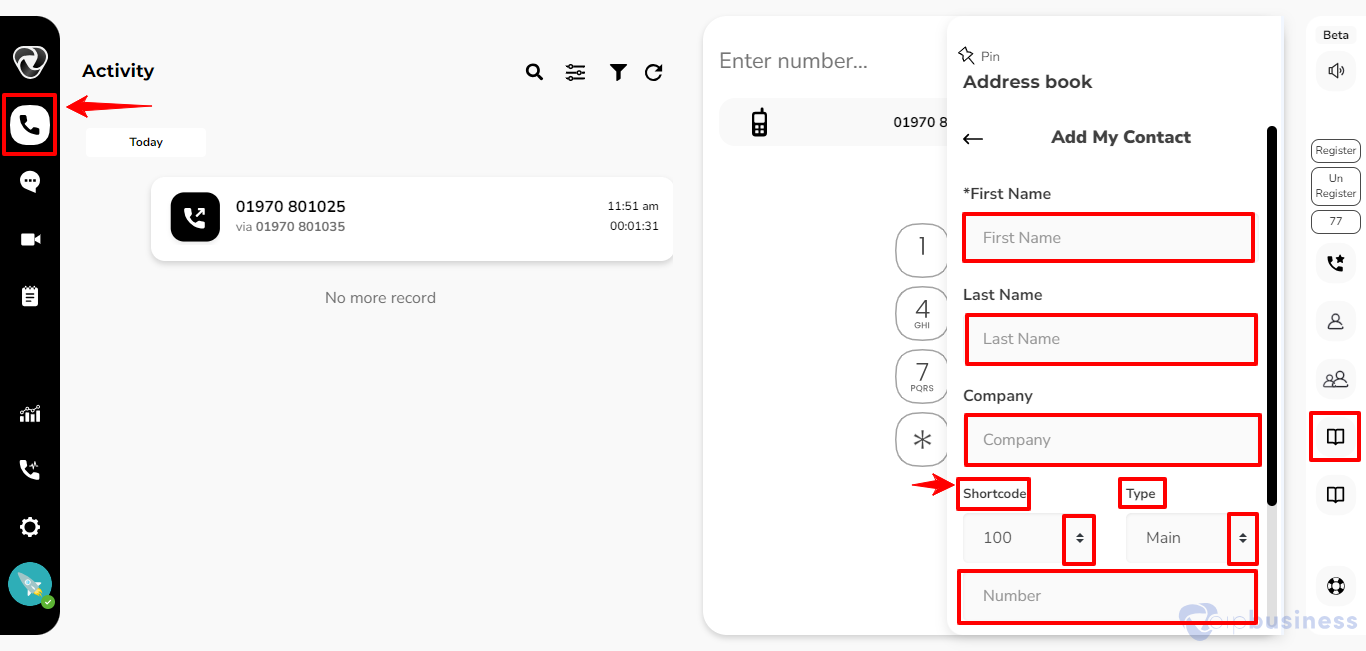The height and width of the screenshot is (651, 1366).
Task: Open the phone calls sidebar icon
Action: click(x=30, y=125)
